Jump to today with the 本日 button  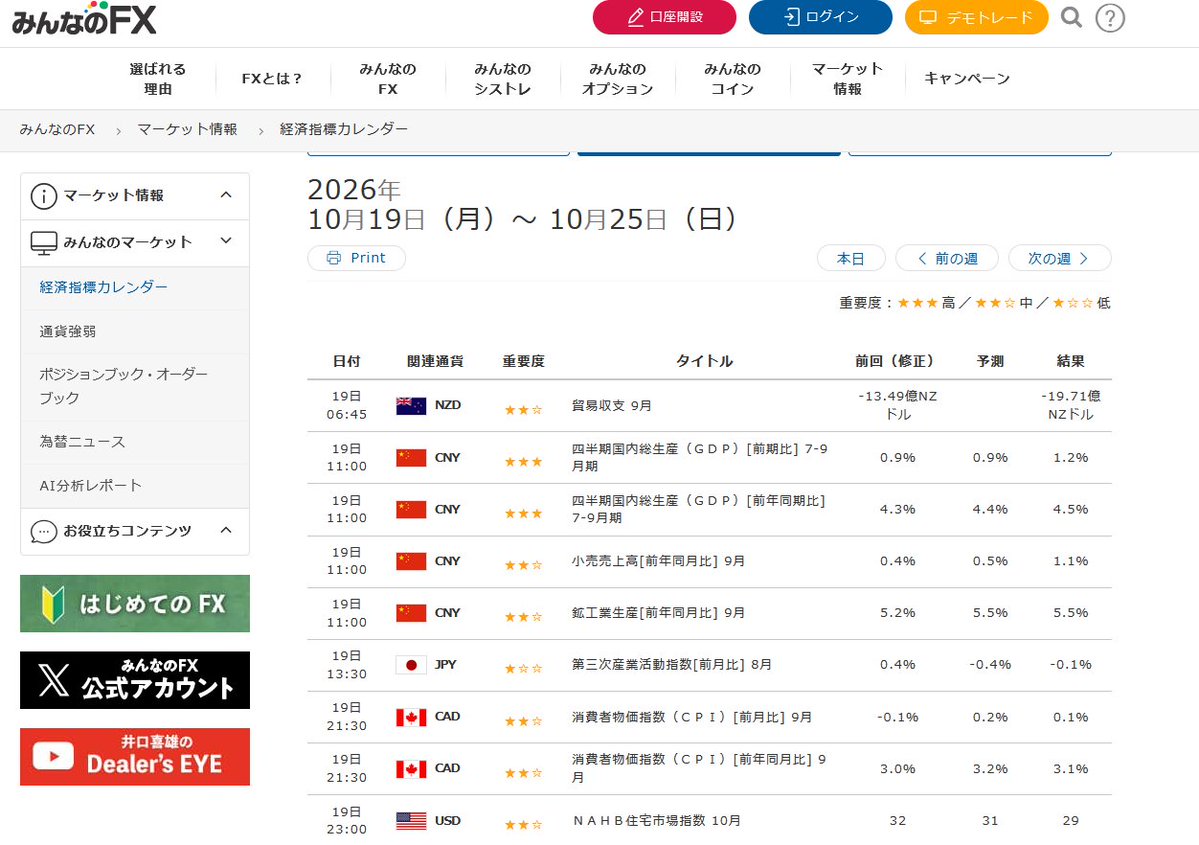click(x=851, y=258)
